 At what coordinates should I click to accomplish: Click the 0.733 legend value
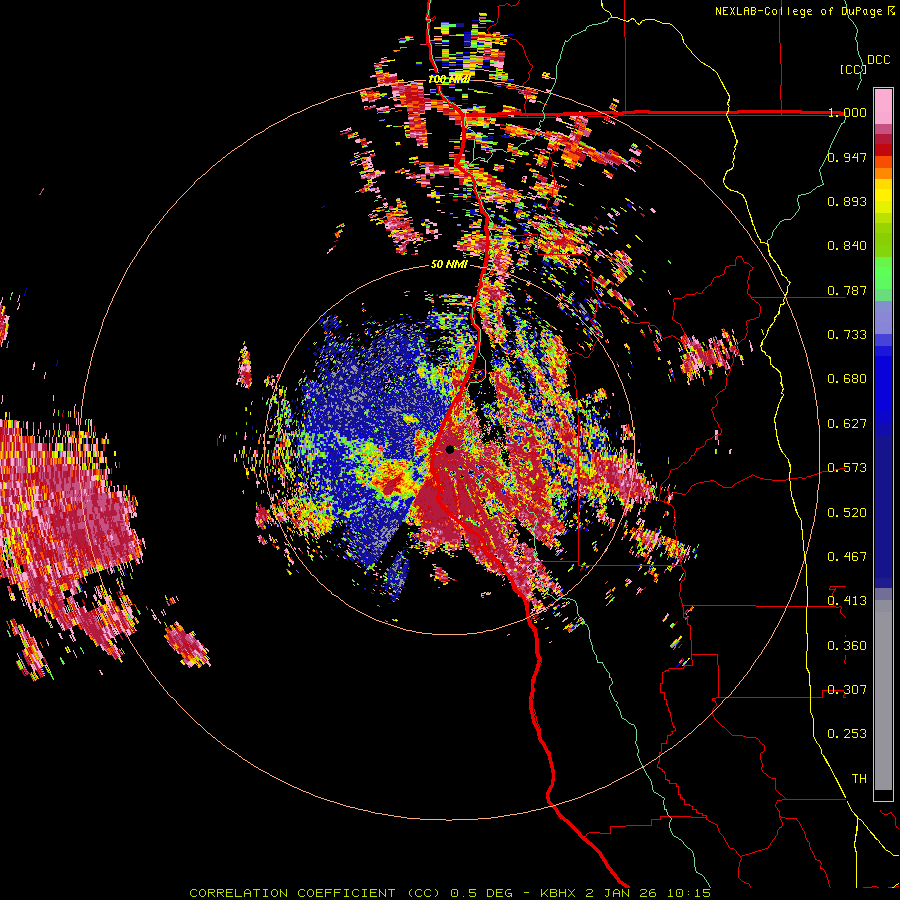847,335
